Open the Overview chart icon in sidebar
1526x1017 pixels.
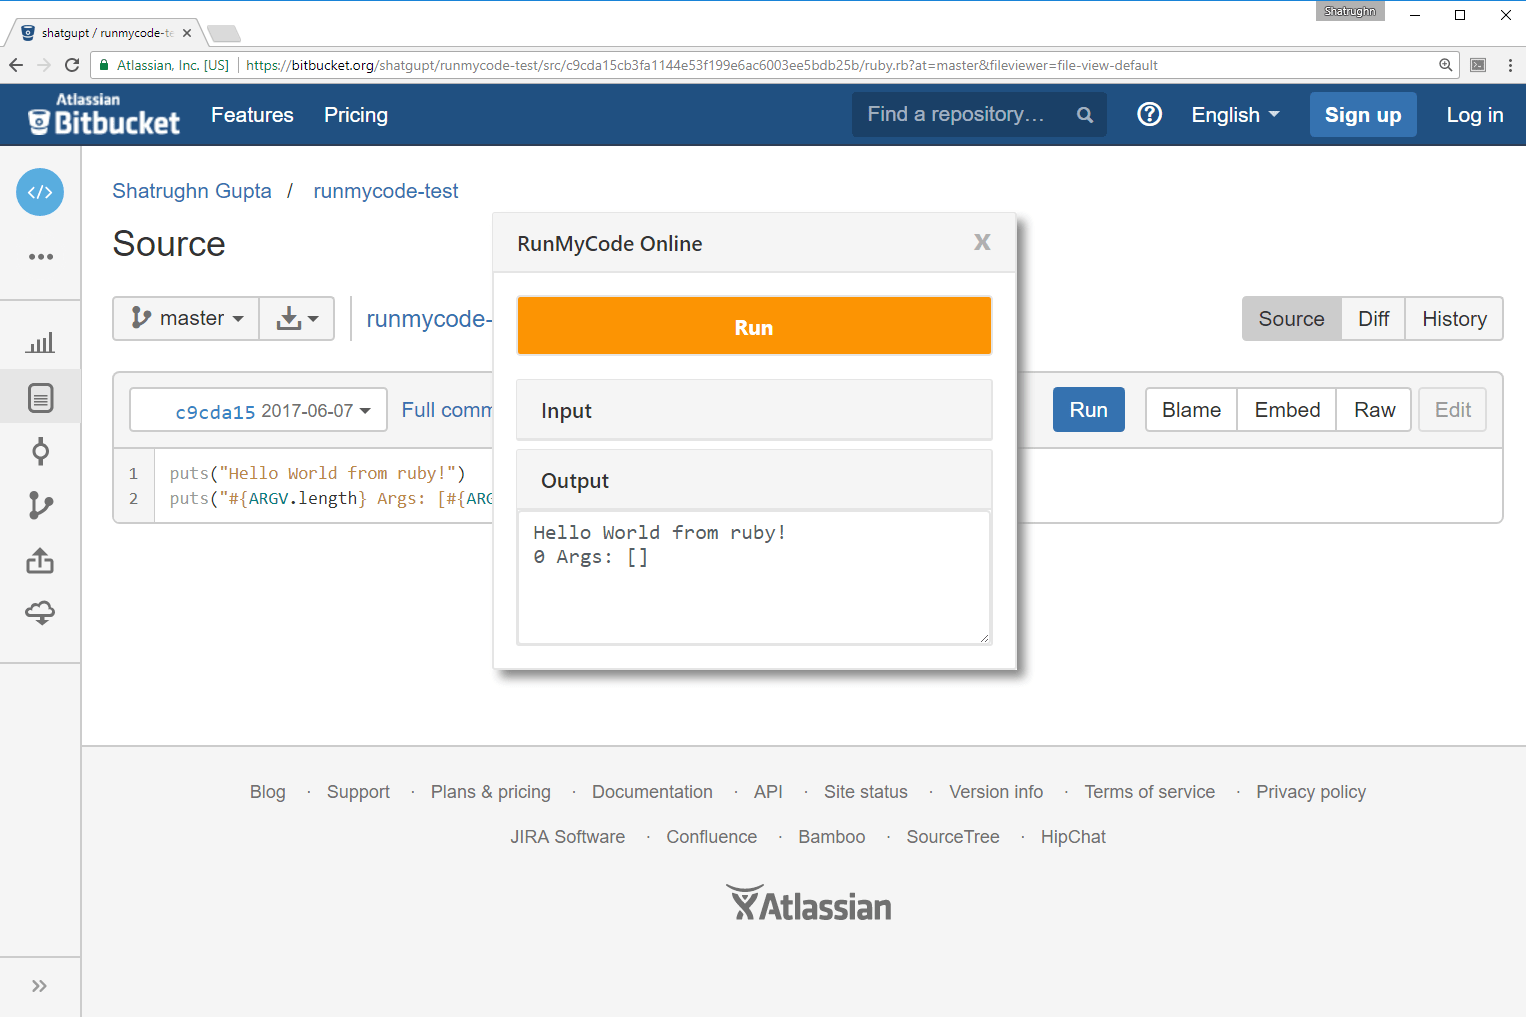point(40,343)
